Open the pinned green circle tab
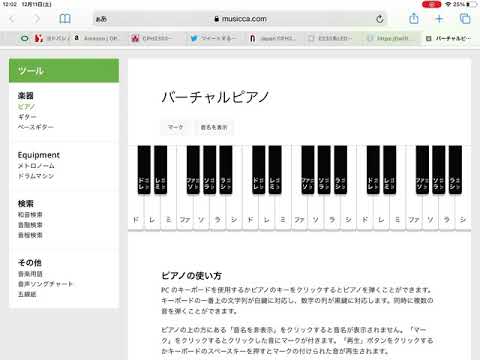The height and width of the screenshot is (360, 480). (x=24, y=38)
